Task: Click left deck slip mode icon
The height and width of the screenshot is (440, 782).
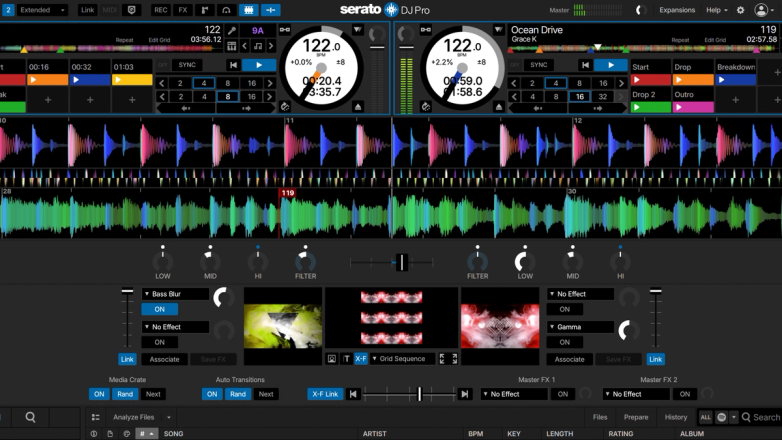Action: click(x=285, y=107)
